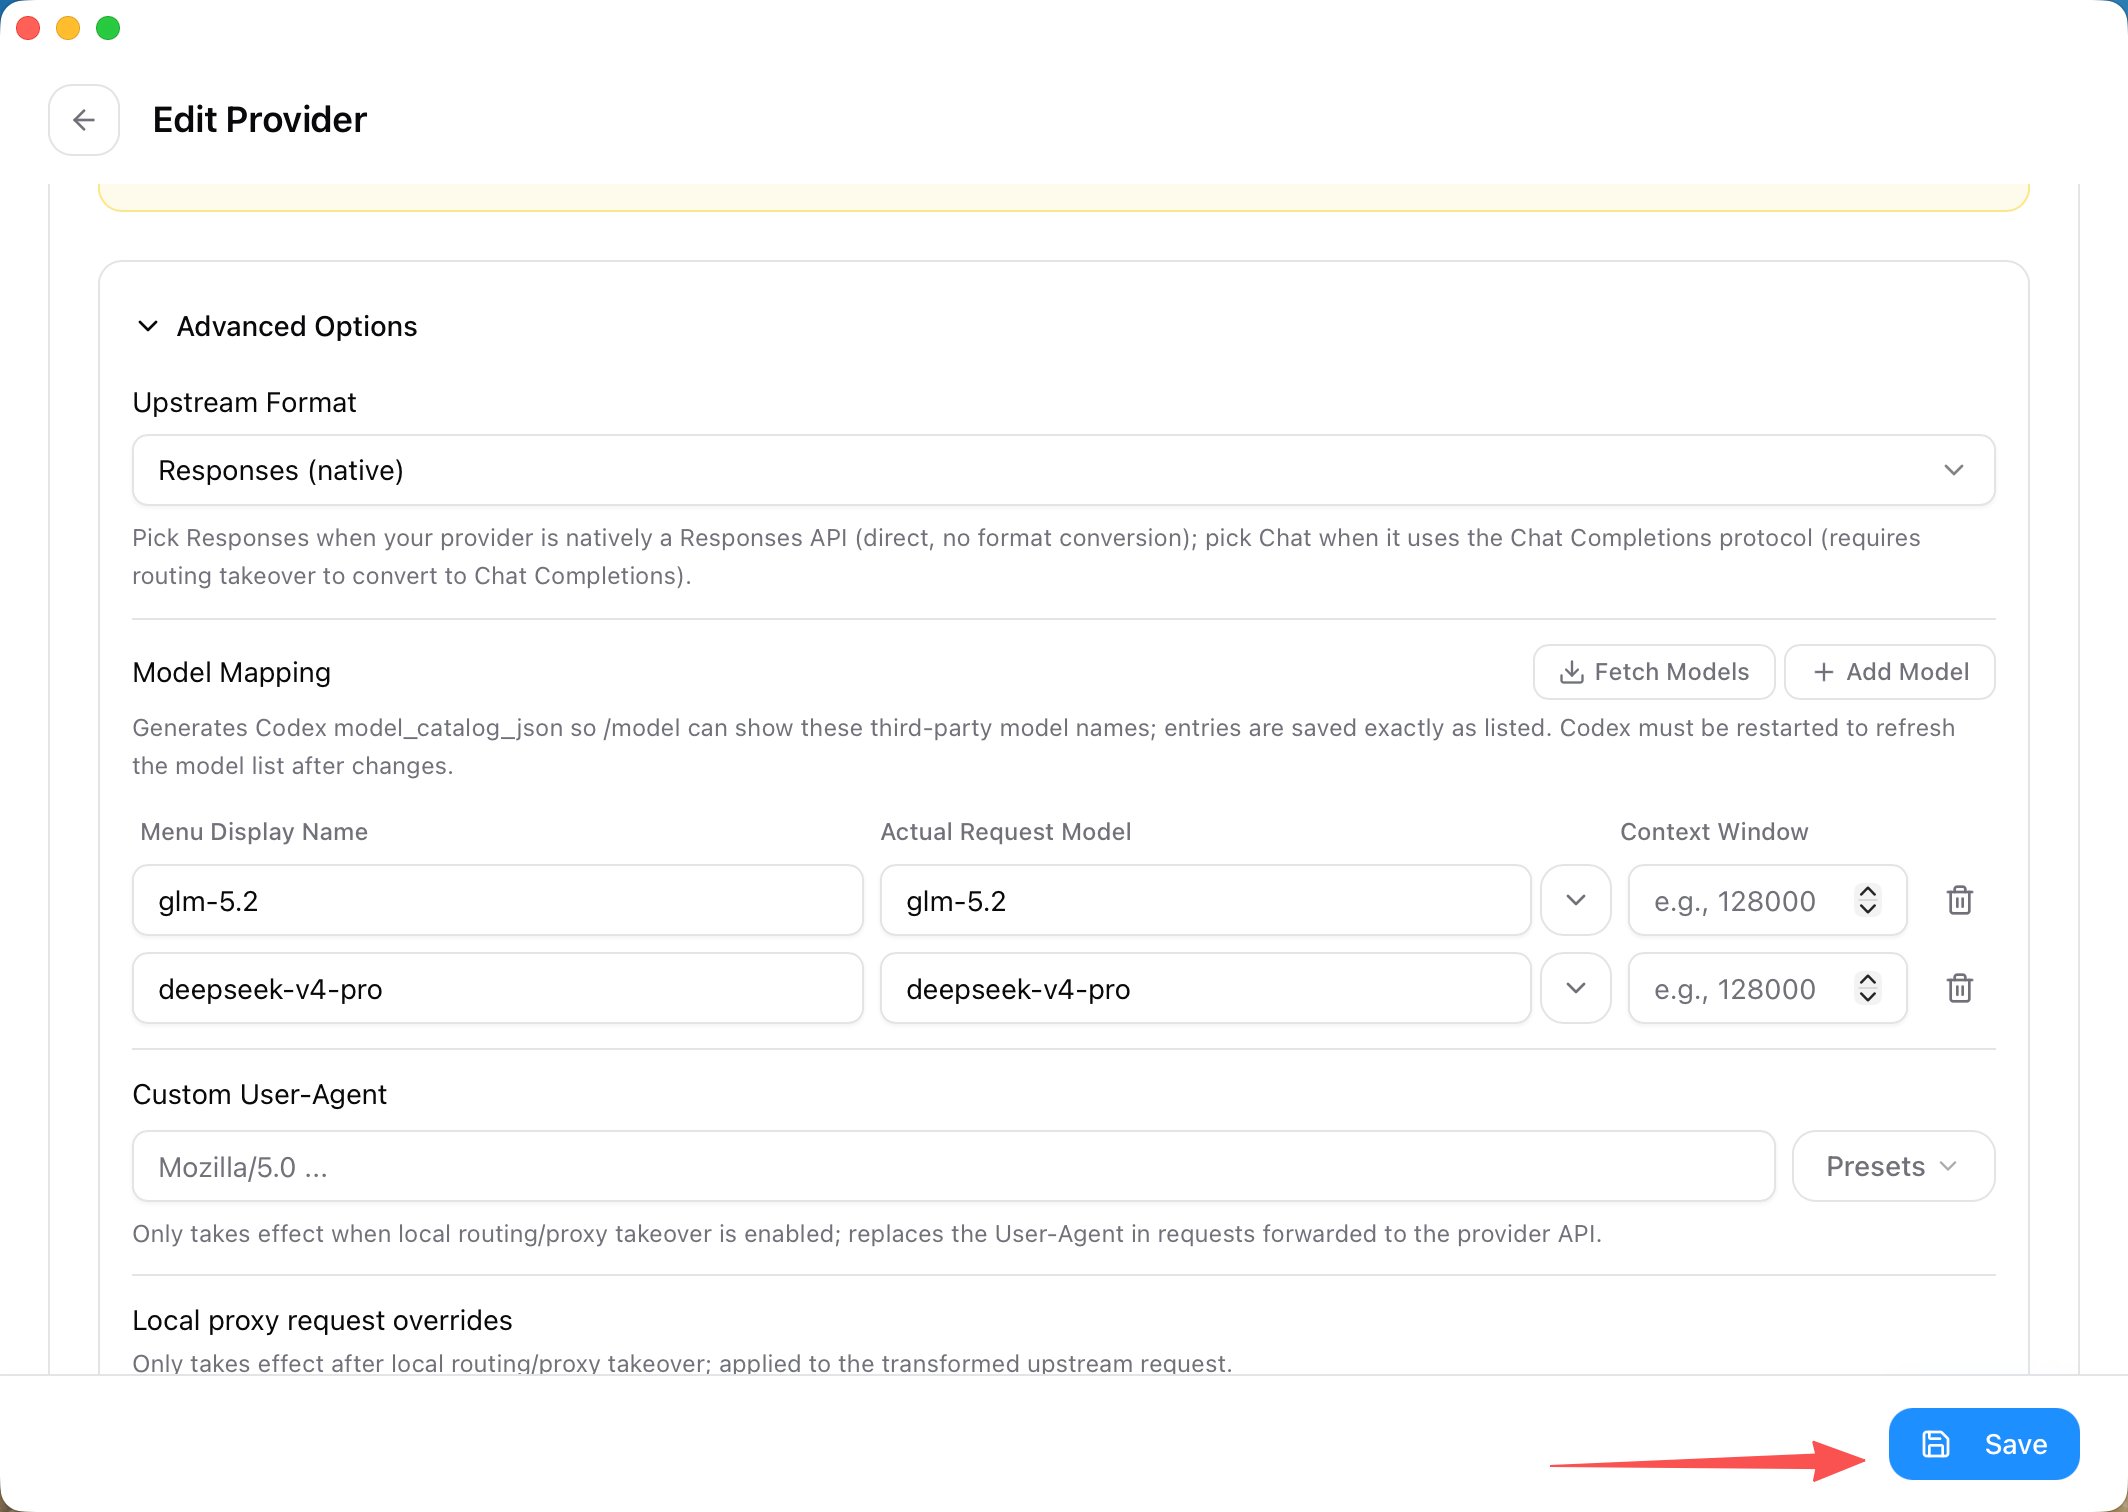Click the Menu Display Name column header
This screenshot has width=2128, height=1512.
pos(254,832)
